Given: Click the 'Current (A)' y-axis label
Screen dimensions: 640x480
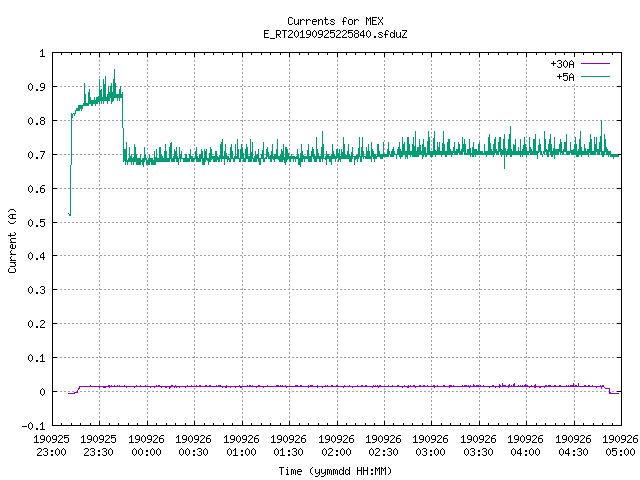Looking at the screenshot, I should (13, 240).
